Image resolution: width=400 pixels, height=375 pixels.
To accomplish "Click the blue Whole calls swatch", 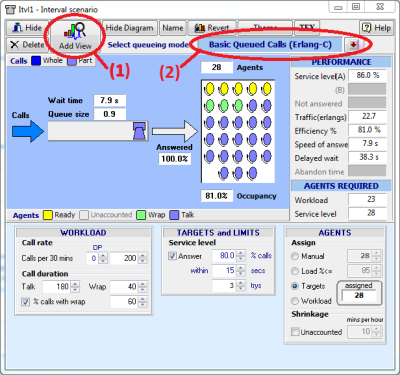I will click(x=36, y=61).
